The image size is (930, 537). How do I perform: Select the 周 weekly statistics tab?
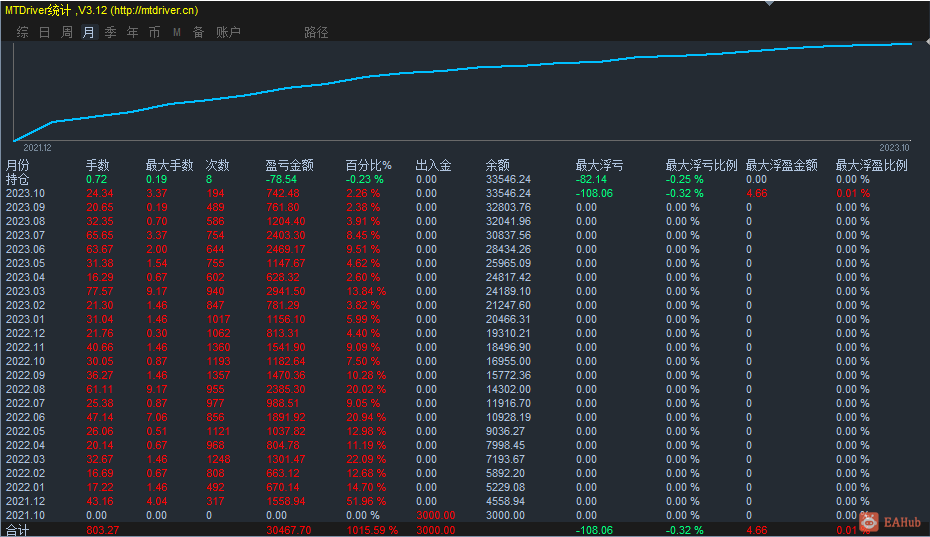(x=66, y=32)
